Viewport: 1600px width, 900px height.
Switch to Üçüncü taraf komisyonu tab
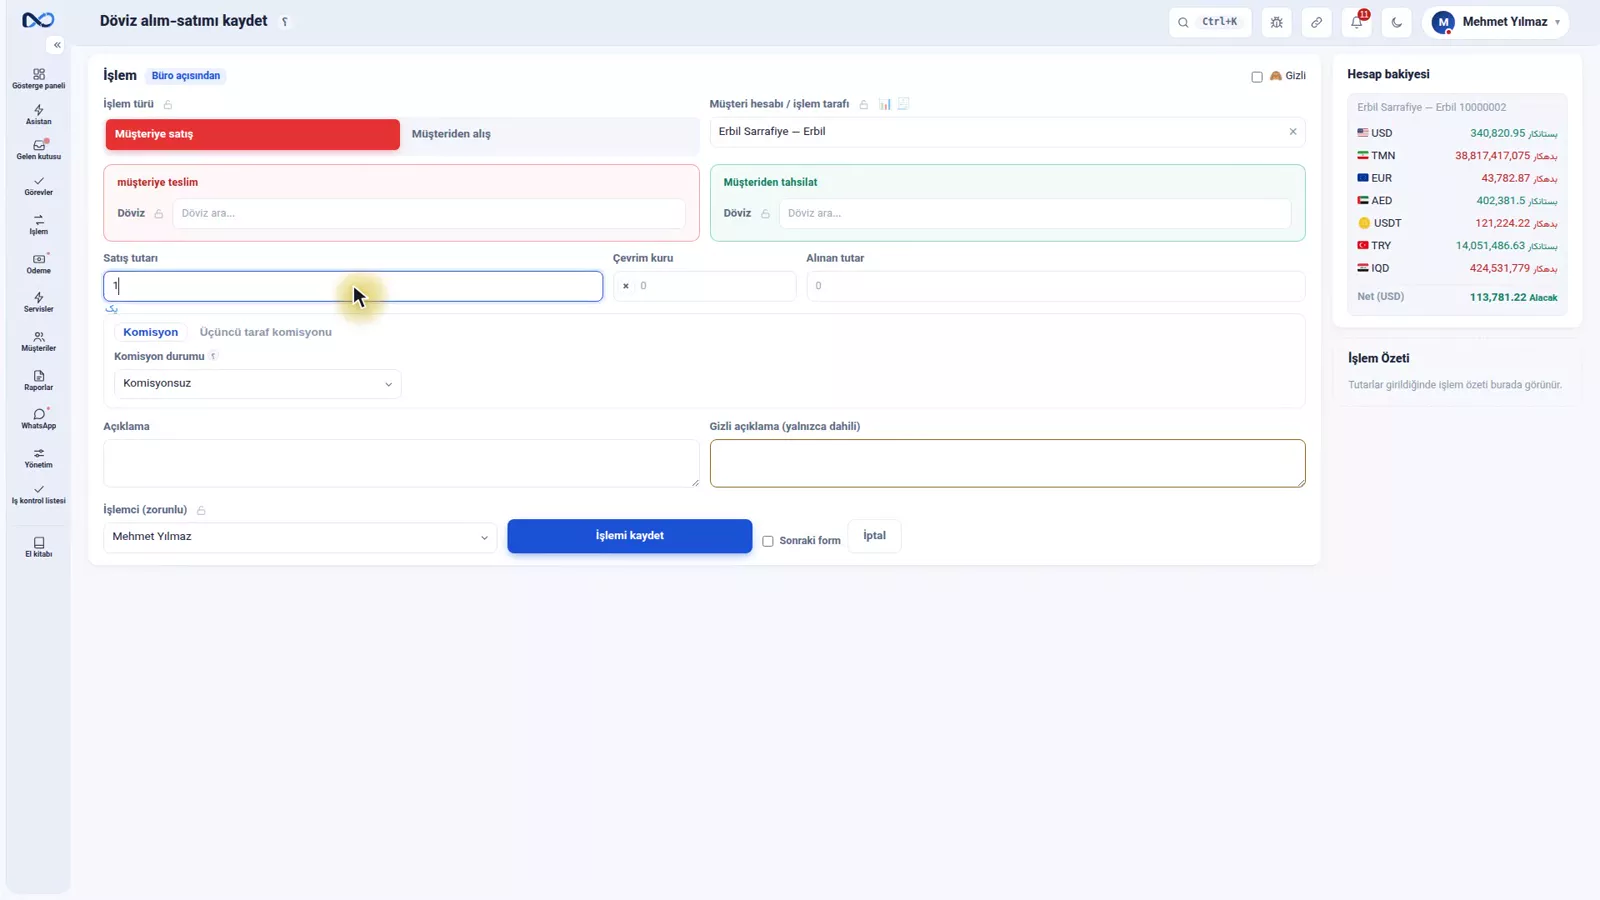coord(265,332)
